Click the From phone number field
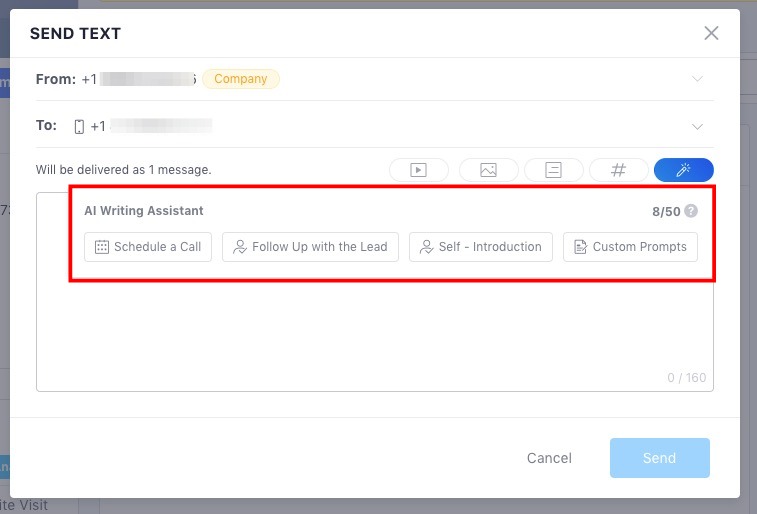The width and height of the screenshot is (757, 514). (x=139, y=79)
